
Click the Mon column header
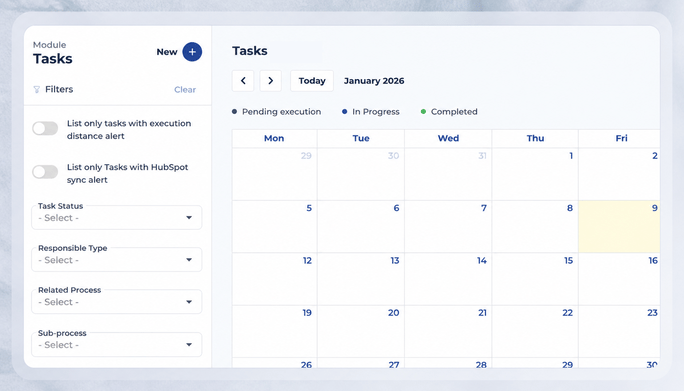pos(274,138)
